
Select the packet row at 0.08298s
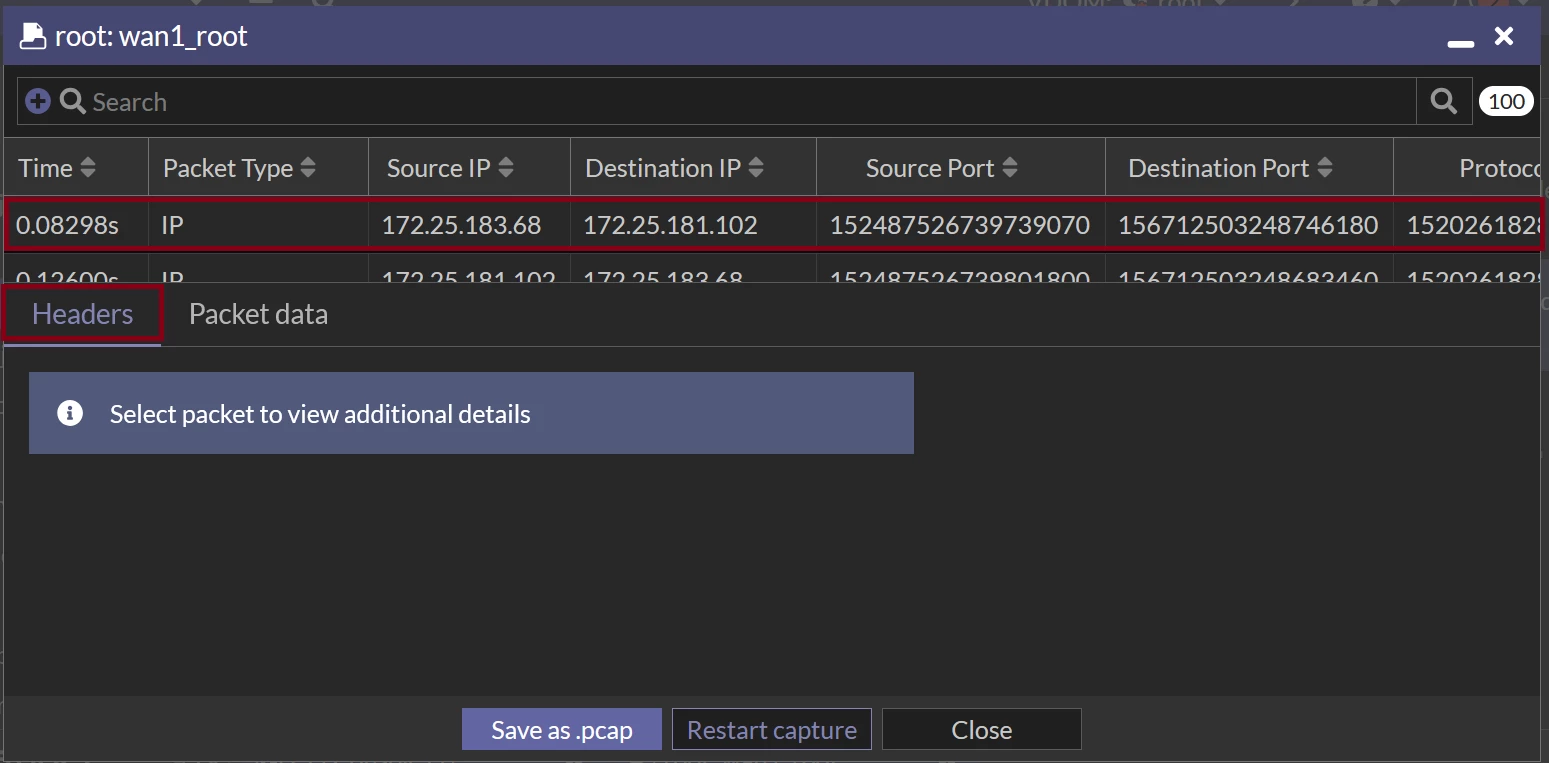click(x=774, y=225)
